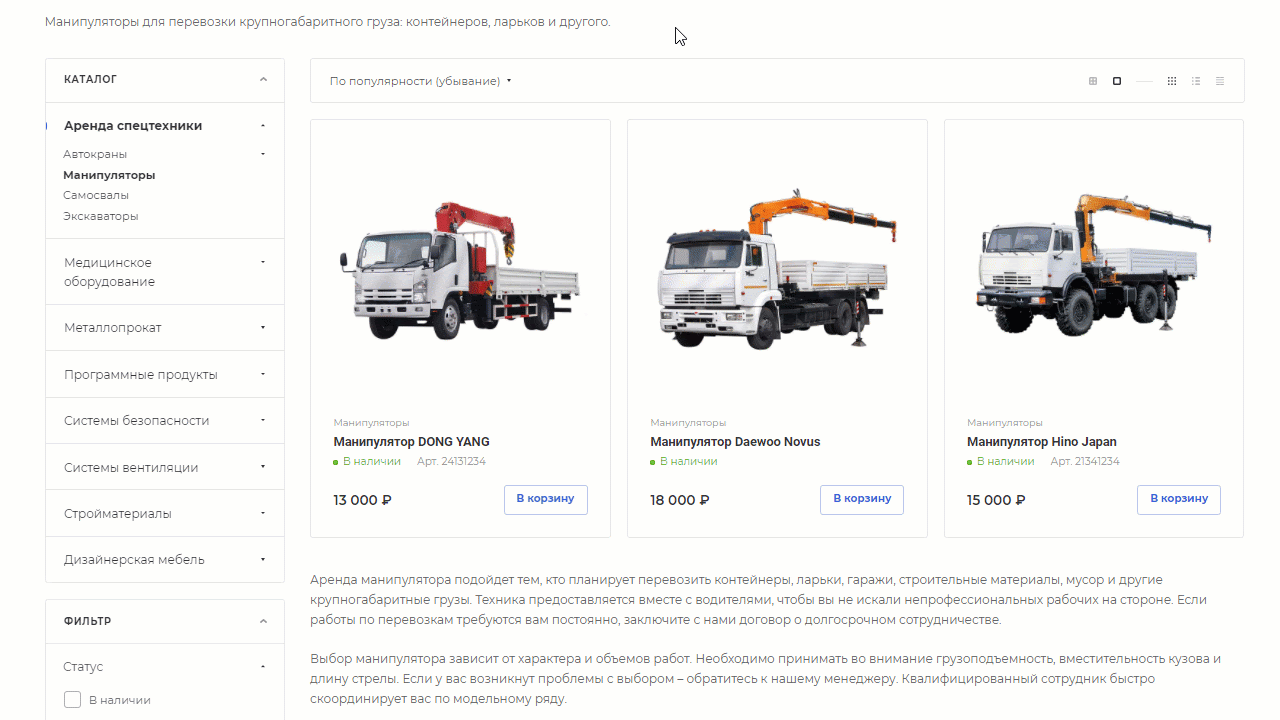Viewport: 1280px width, 720px height.
Task: Go to the Самосвалы subcategory
Action: click(x=96, y=195)
